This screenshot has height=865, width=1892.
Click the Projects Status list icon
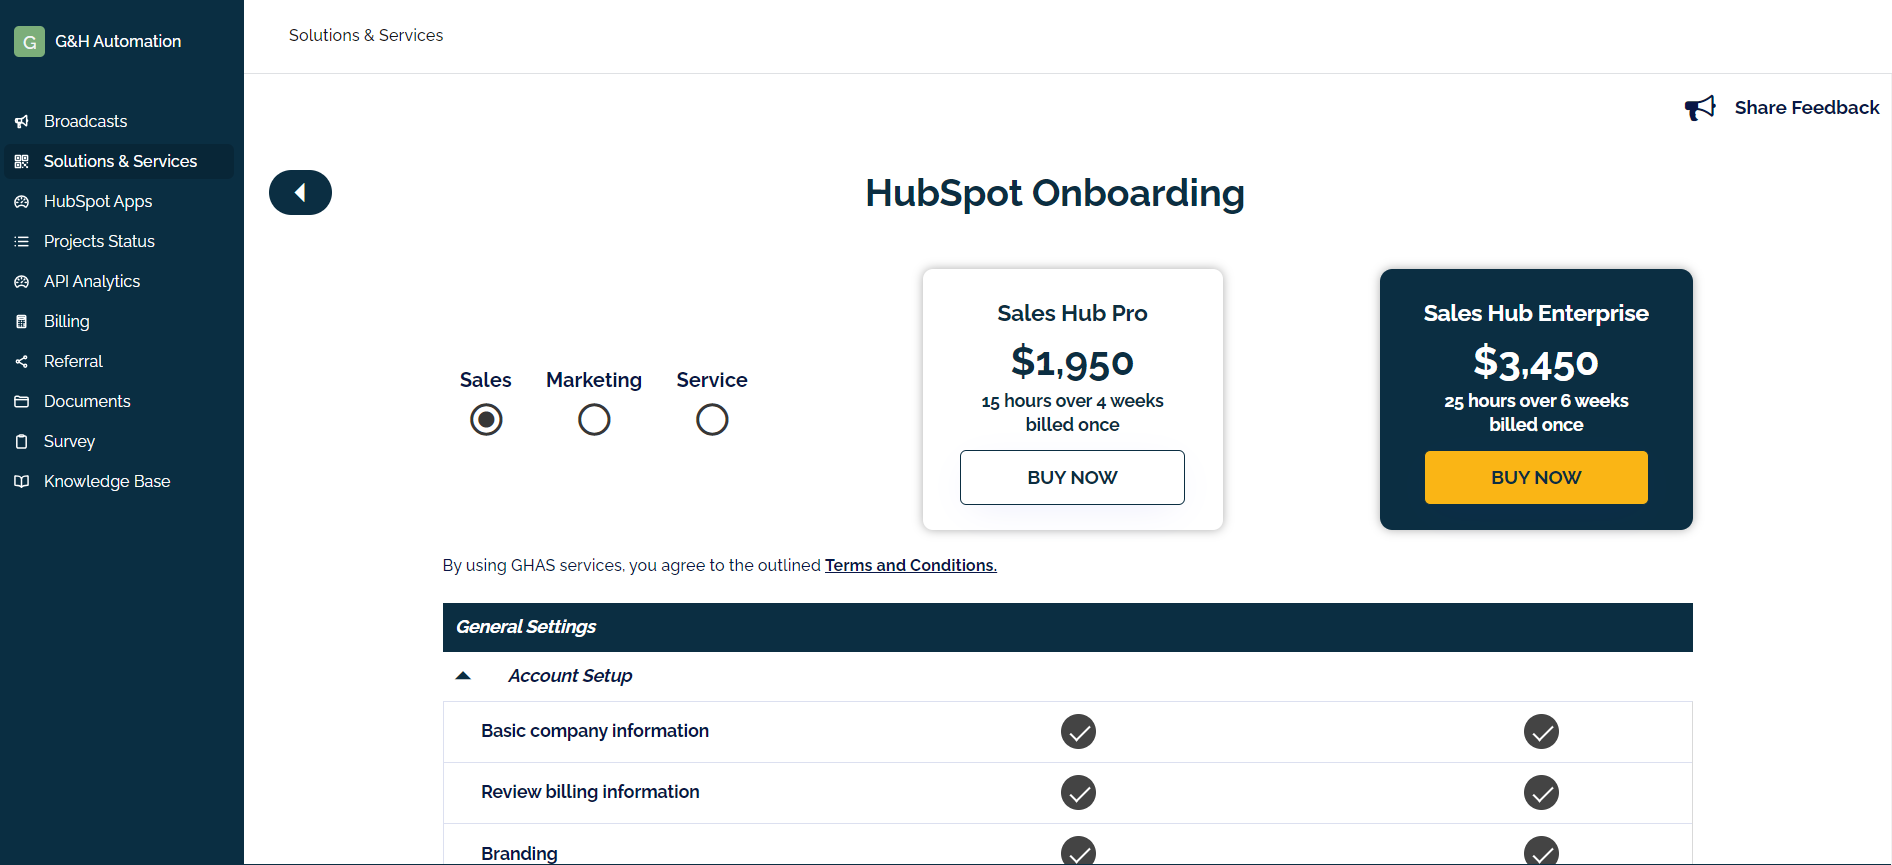click(x=22, y=241)
